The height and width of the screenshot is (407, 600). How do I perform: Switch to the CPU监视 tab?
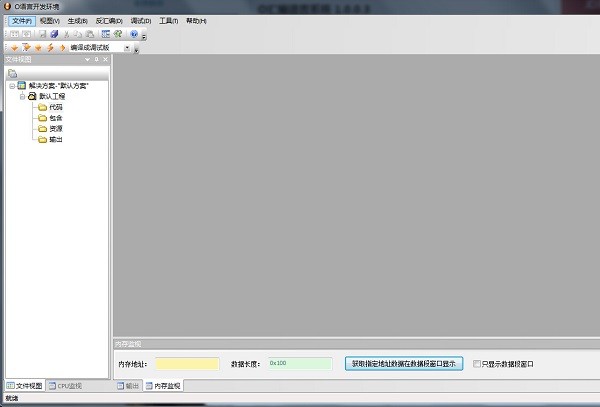pos(69,385)
